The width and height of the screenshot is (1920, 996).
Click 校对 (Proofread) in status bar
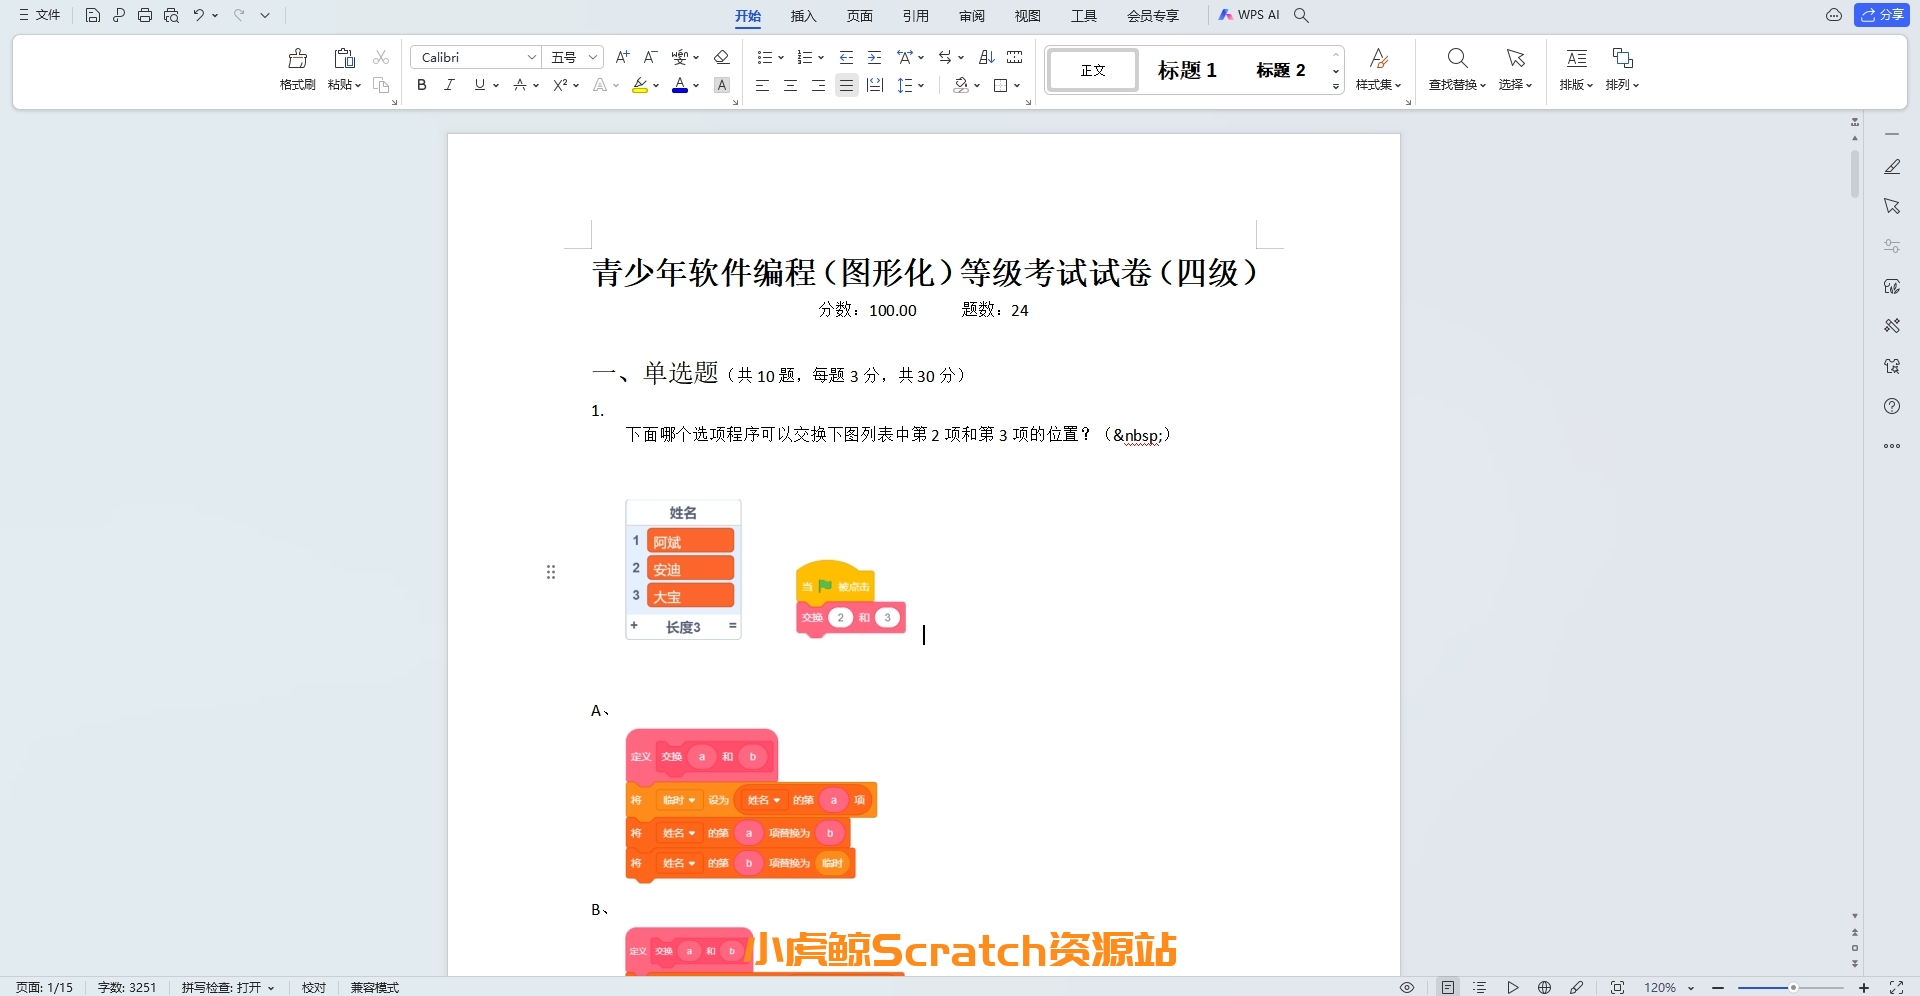coord(314,987)
